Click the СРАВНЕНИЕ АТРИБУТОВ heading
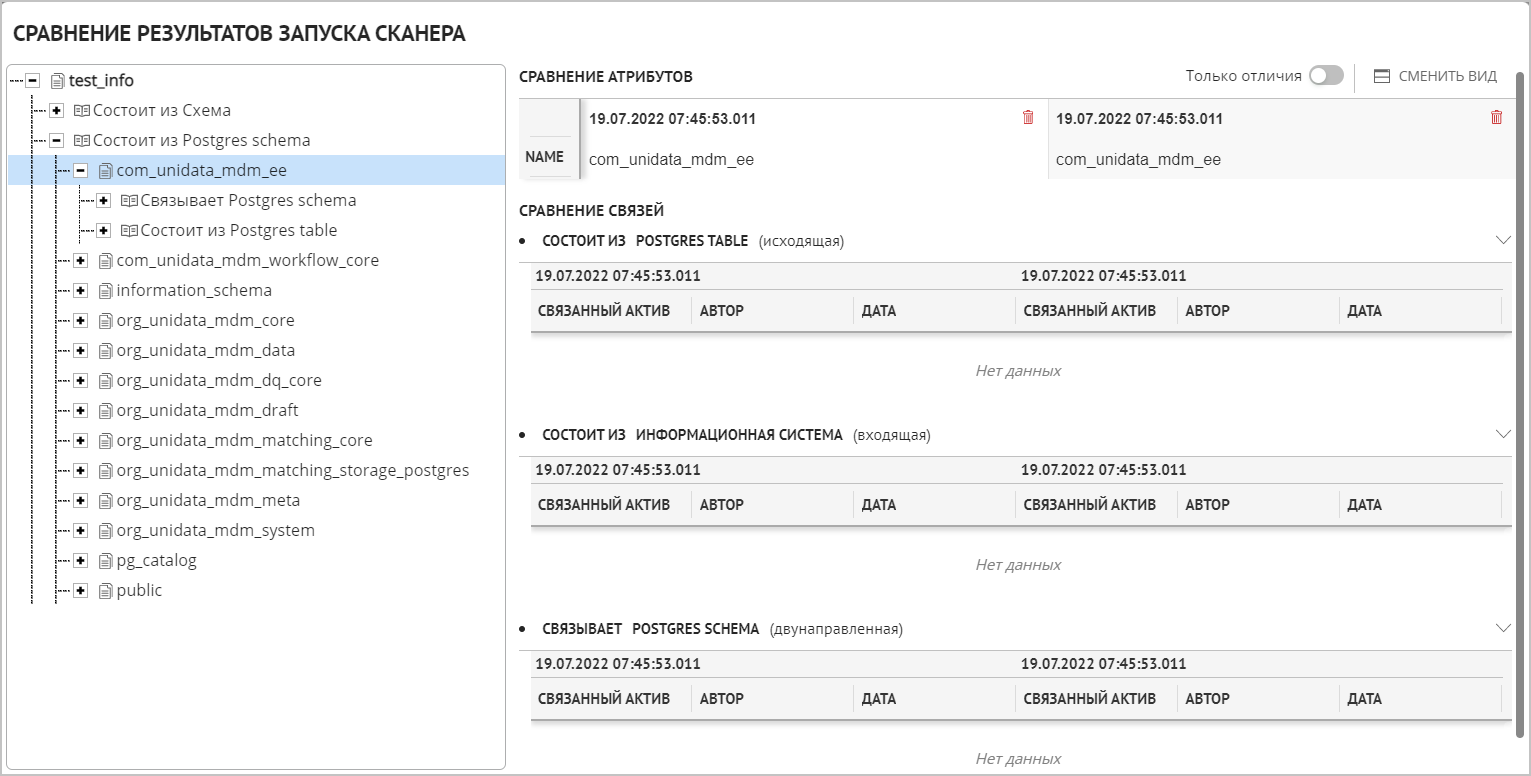Image resolution: width=1531 pixels, height=776 pixels. point(606,76)
